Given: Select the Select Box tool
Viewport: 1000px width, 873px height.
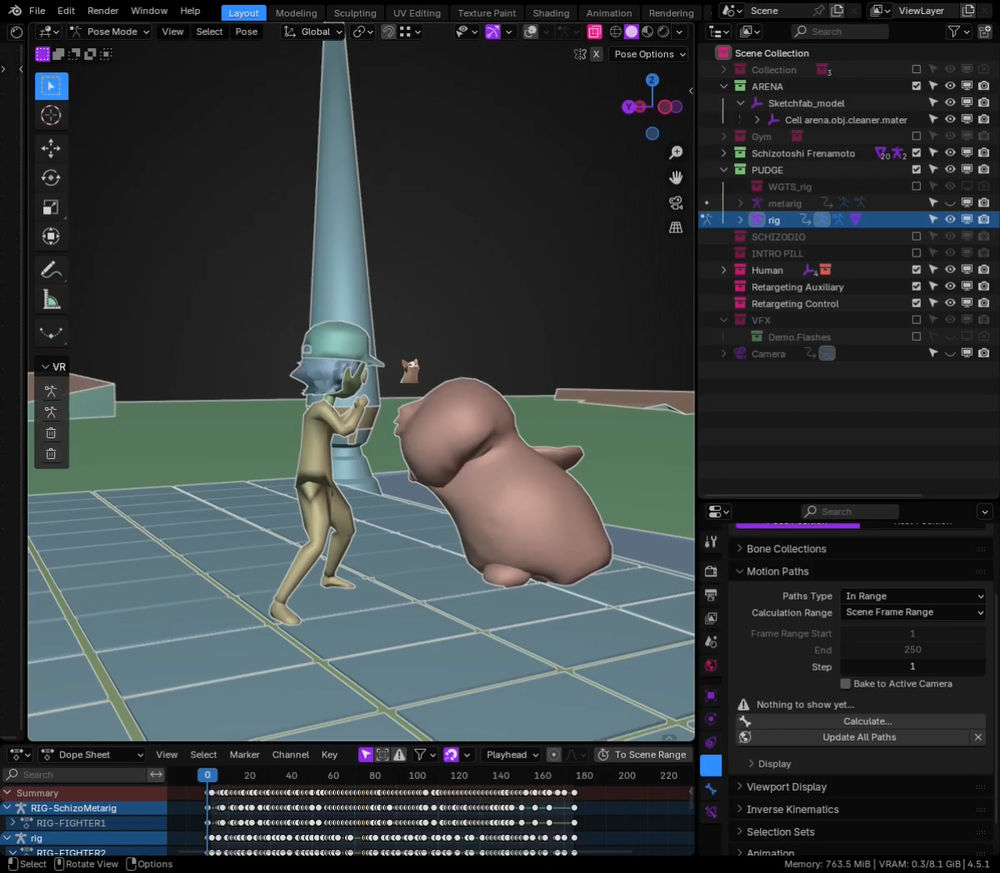Looking at the screenshot, I should 51,86.
